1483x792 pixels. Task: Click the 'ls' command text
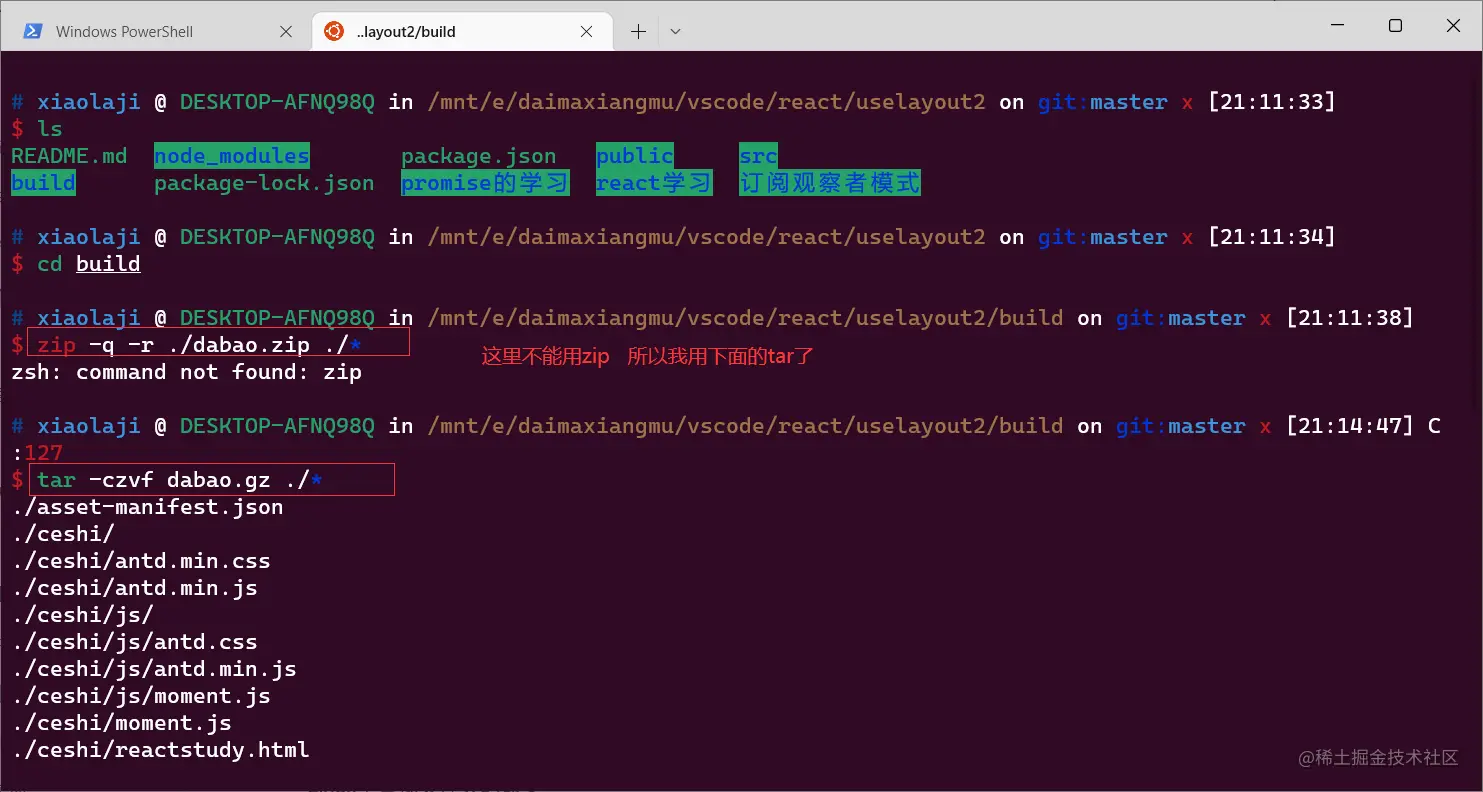tap(50, 129)
